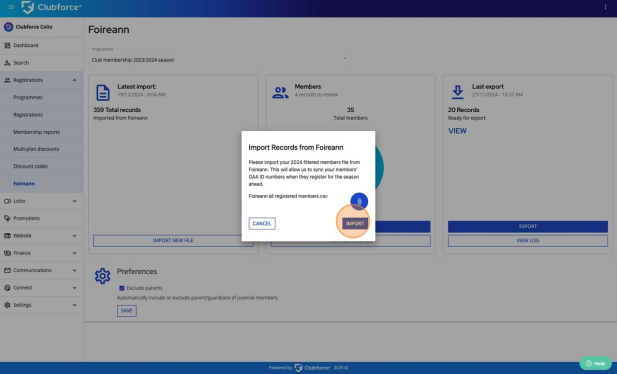This screenshot has height=374, width=617.
Task: Expand the Lotto section chevron
Action: click(74, 201)
